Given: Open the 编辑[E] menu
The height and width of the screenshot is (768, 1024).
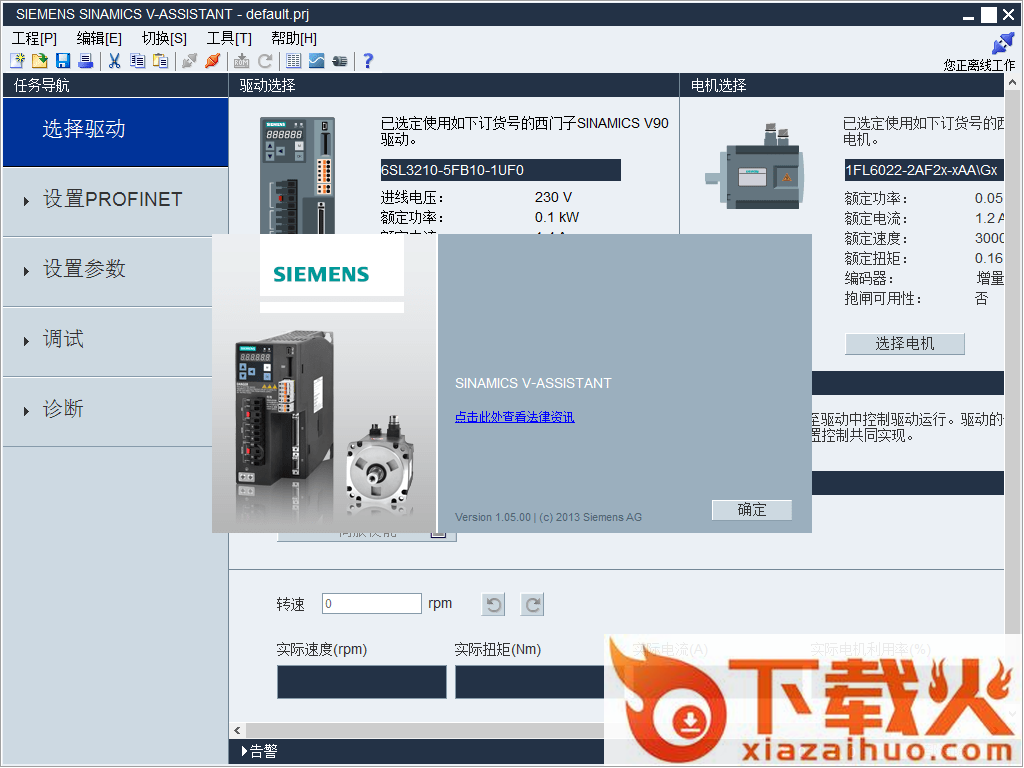Looking at the screenshot, I should point(99,39).
